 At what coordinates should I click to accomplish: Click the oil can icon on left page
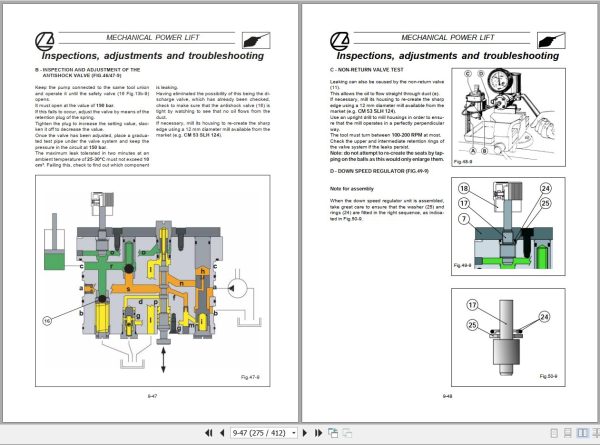pos(256,40)
